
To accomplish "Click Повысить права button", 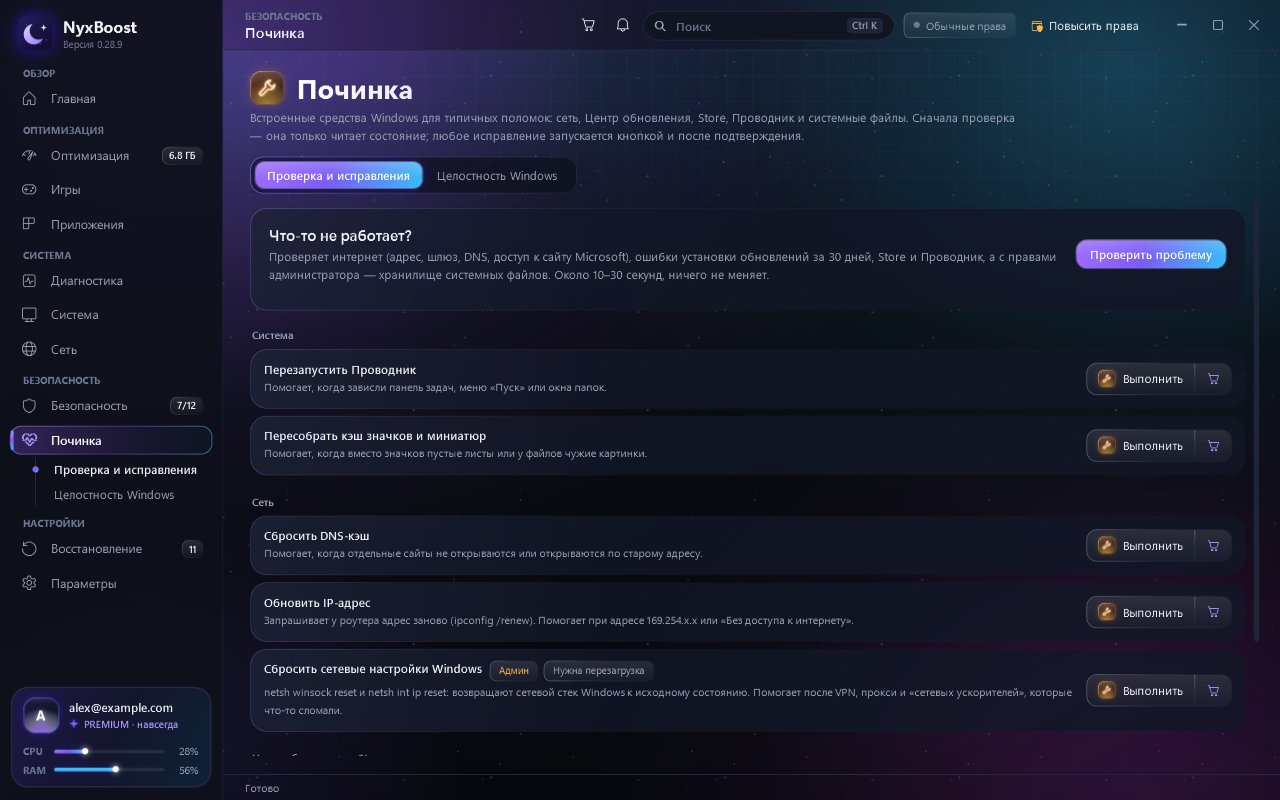I will [1085, 26].
